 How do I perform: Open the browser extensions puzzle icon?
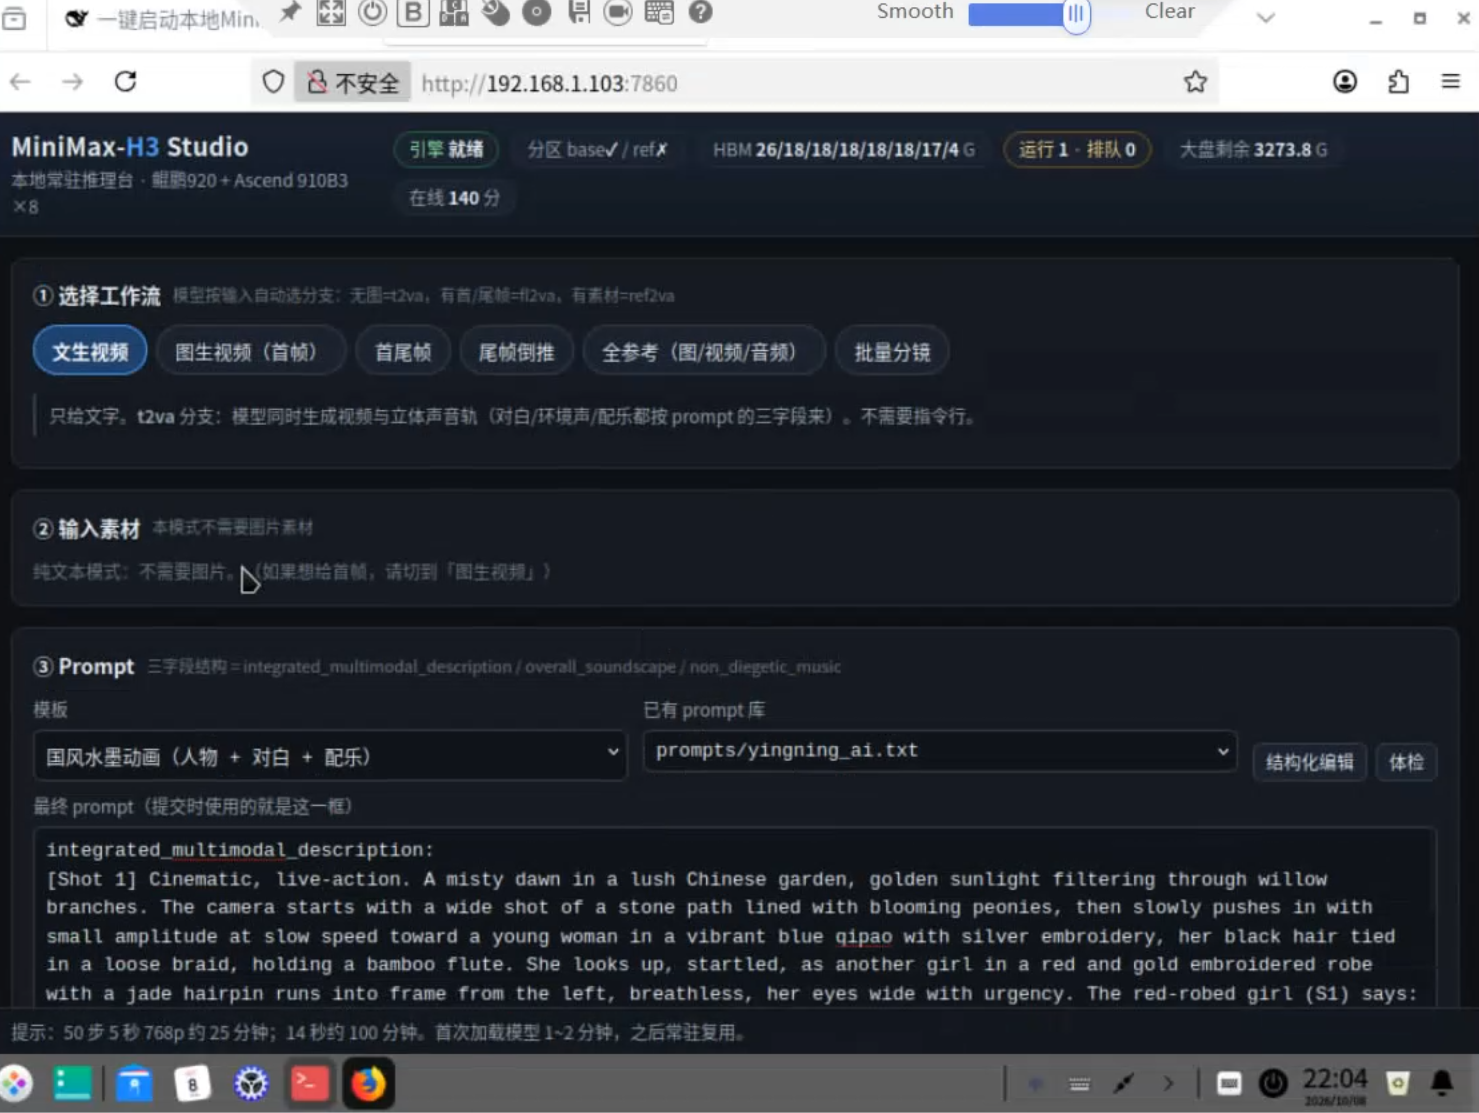tap(1398, 82)
